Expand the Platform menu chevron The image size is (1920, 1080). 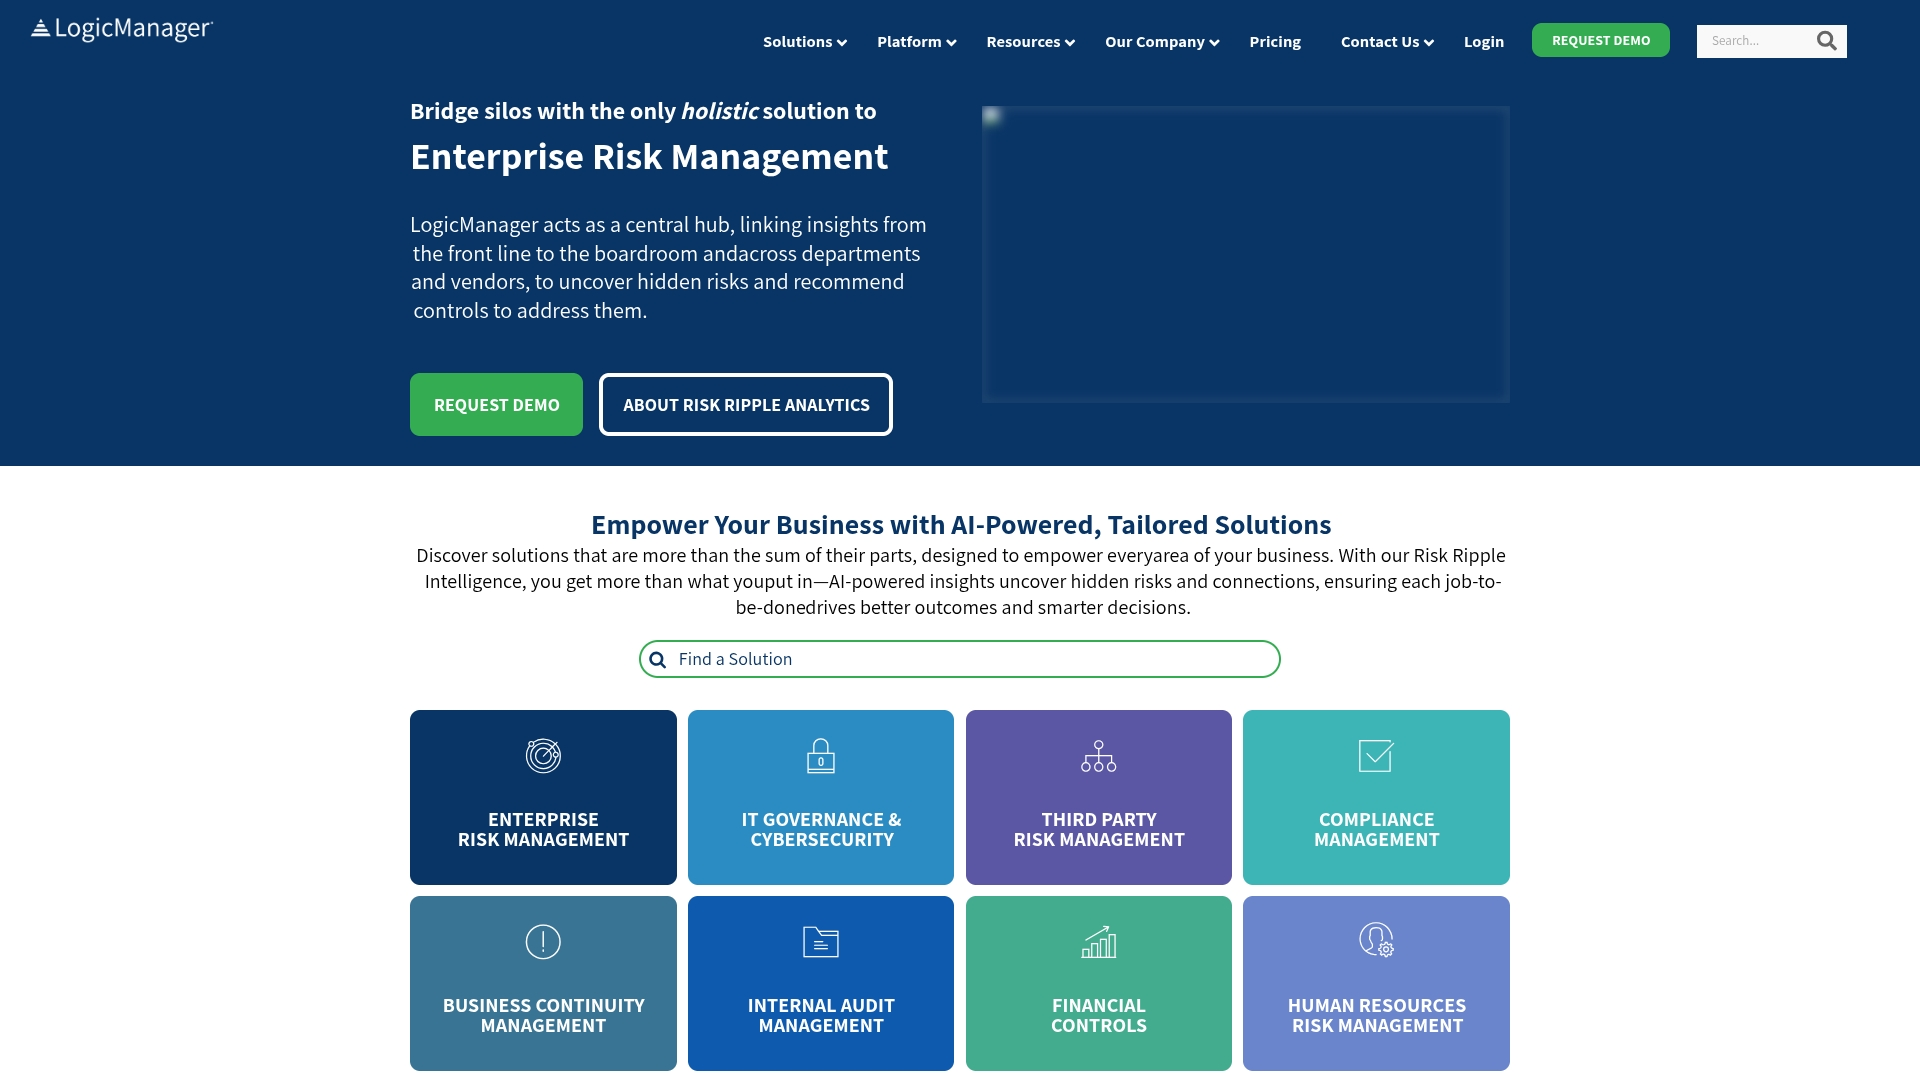tap(951, 43)
